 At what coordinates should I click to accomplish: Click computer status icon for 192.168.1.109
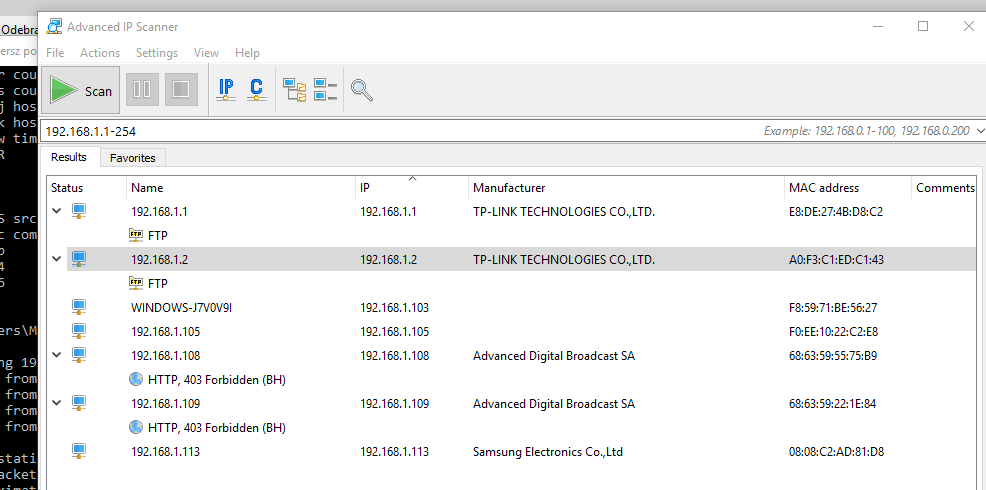point(79,403)
